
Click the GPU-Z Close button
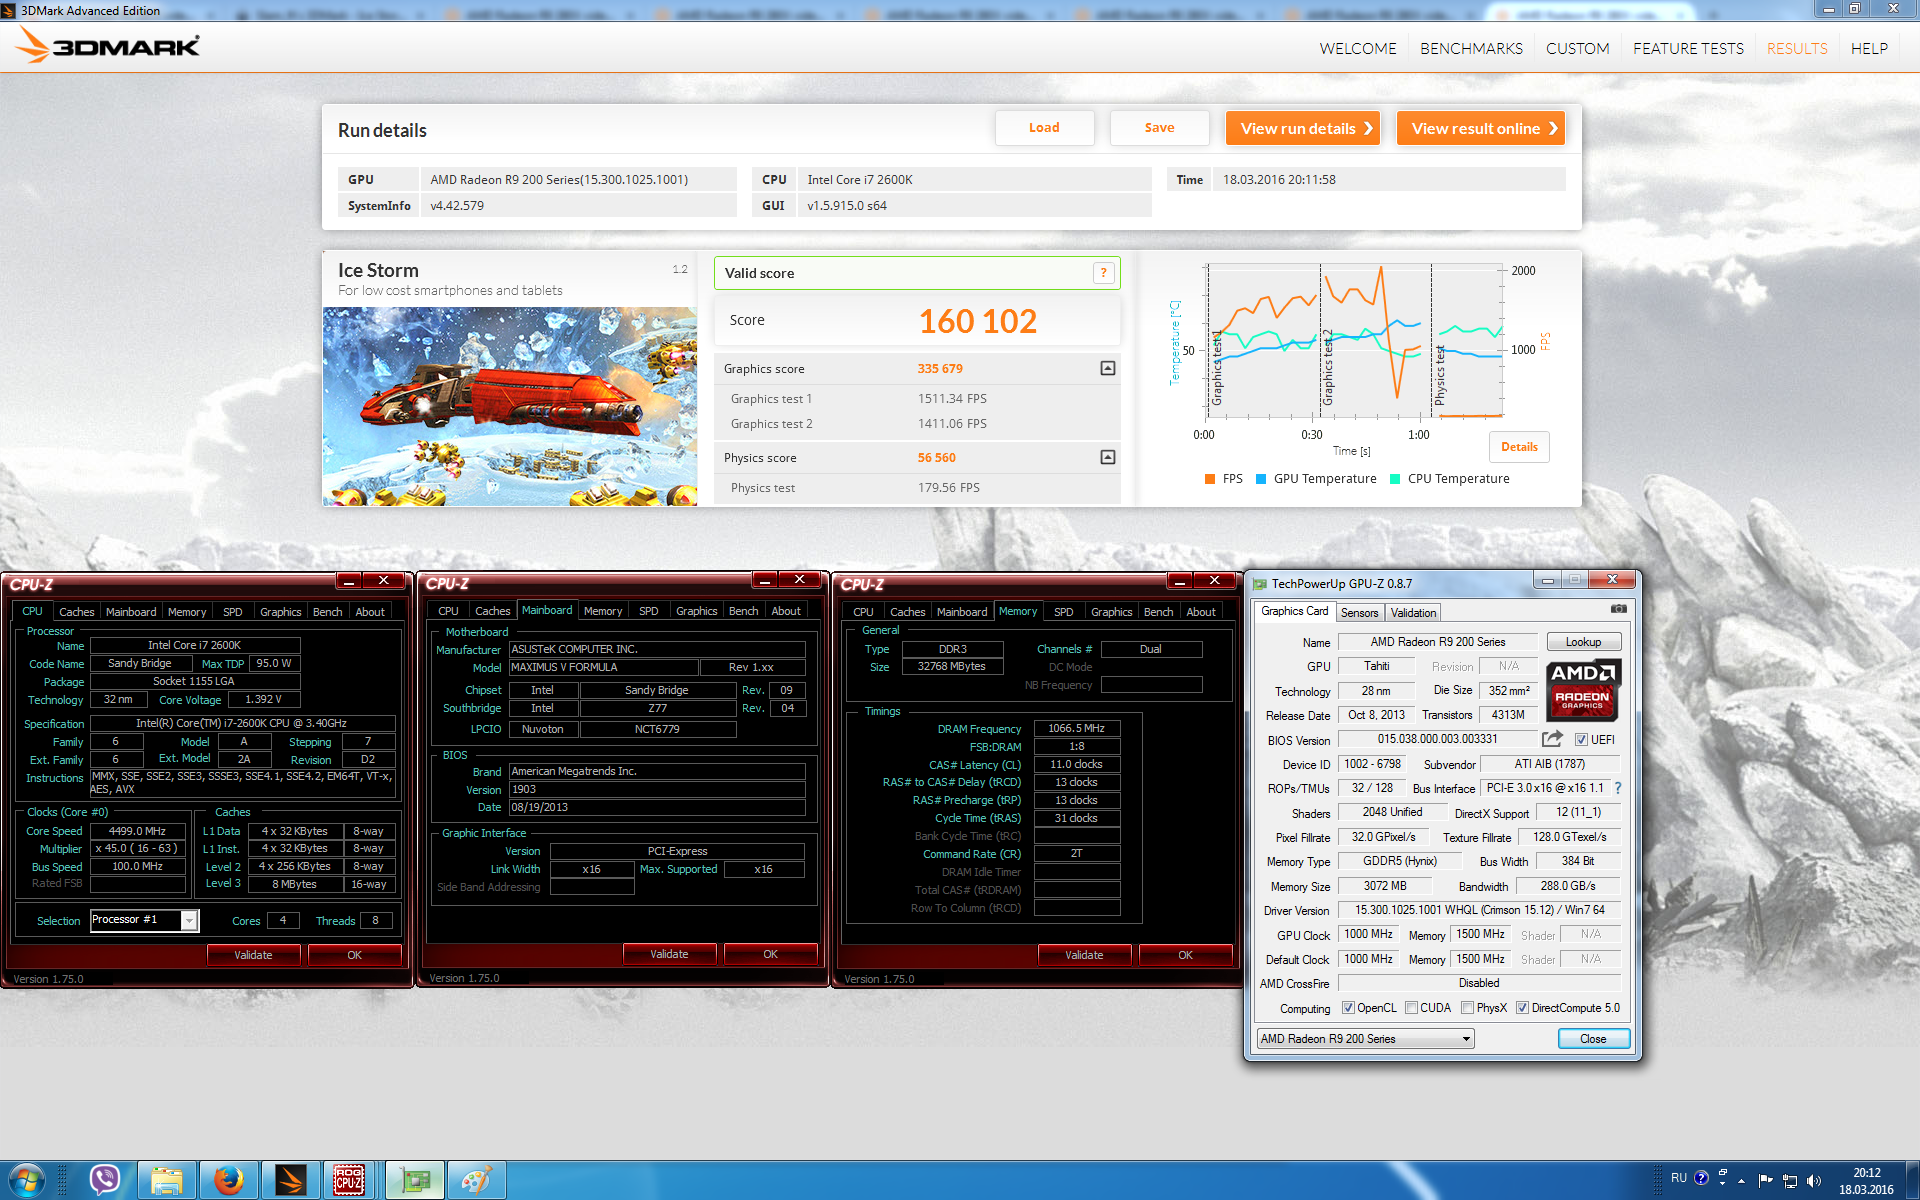point(1593,1039)
